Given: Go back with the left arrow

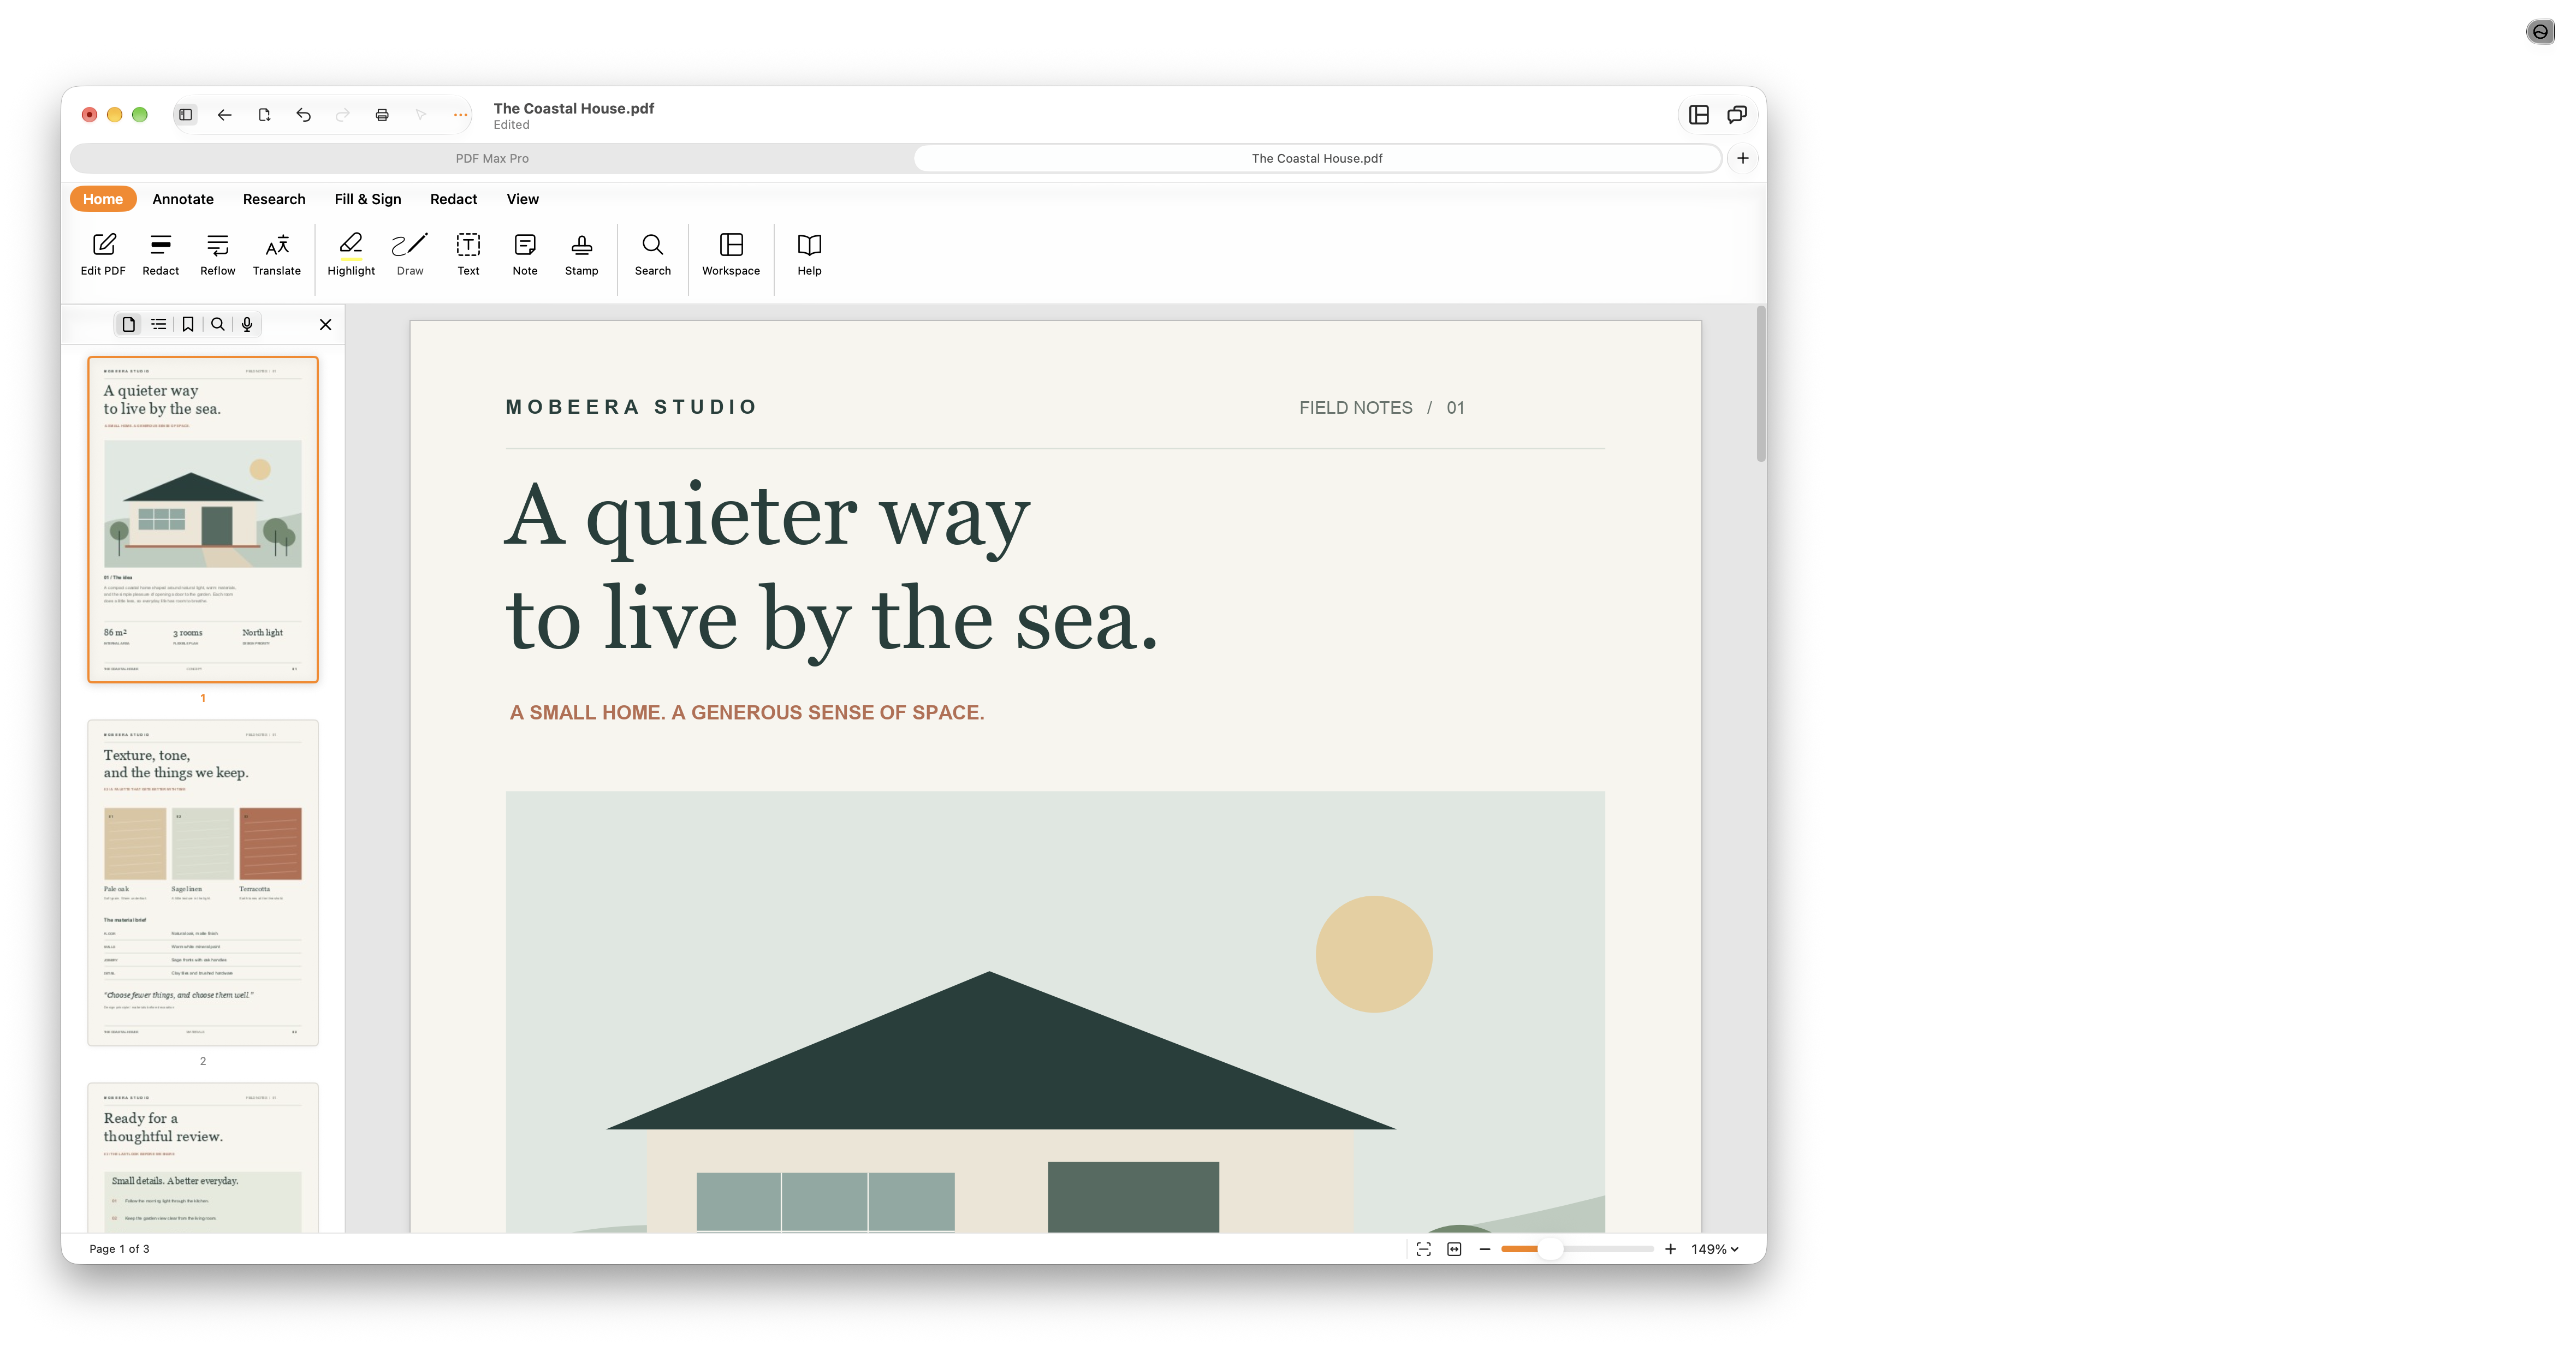Looking at the screenshot, I should click(x=225, y=115).
